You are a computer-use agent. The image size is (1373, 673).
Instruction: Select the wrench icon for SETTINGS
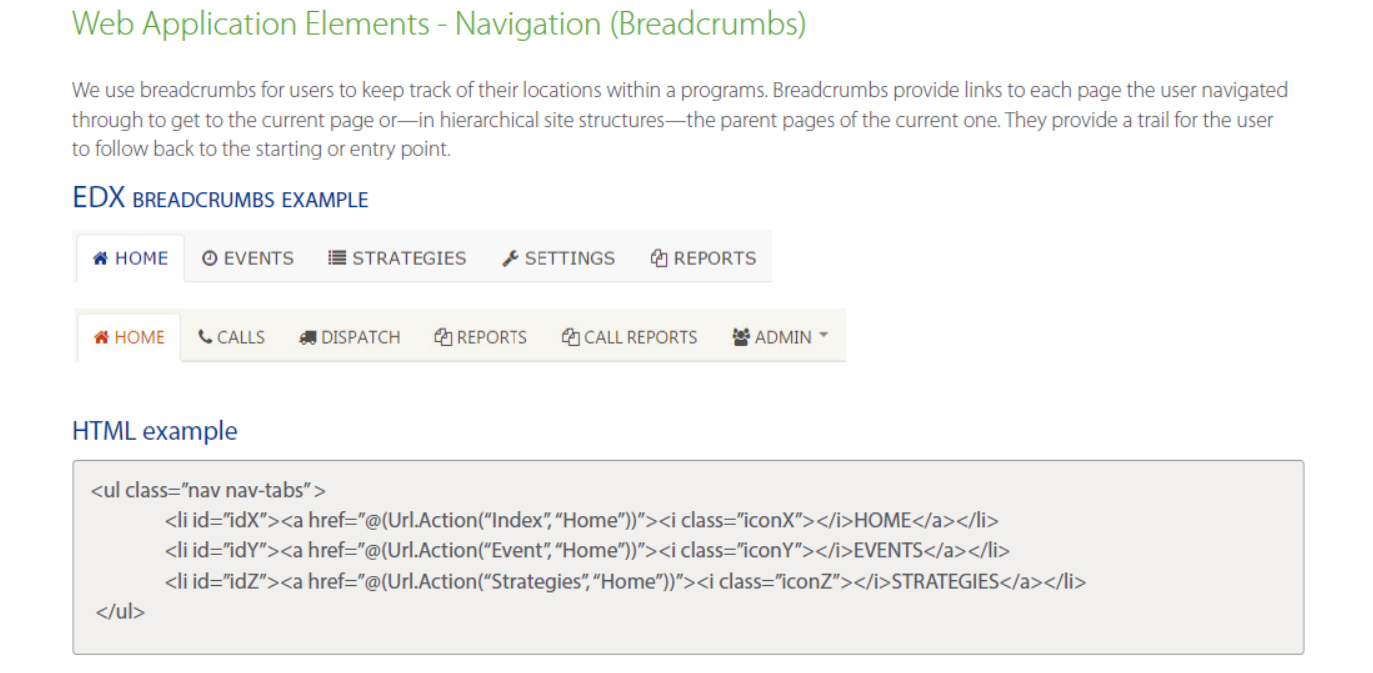click(x=510, y=257)
